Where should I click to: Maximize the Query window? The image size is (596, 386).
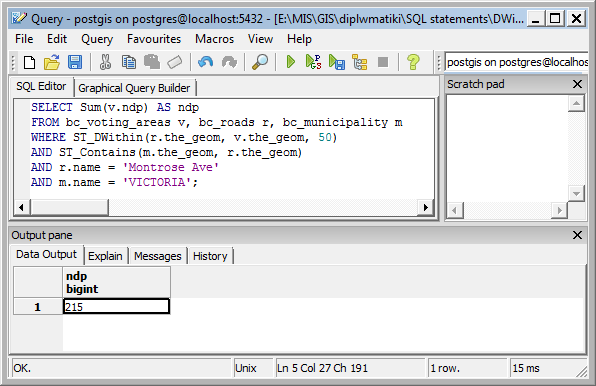click(x=555, y=19)
